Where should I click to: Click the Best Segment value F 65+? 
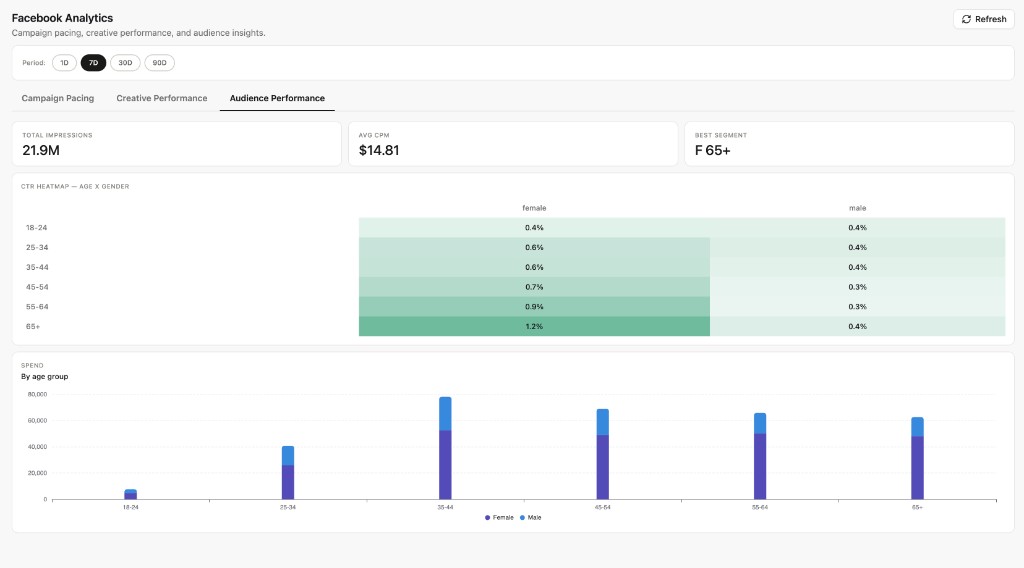(x=712, y=150)
